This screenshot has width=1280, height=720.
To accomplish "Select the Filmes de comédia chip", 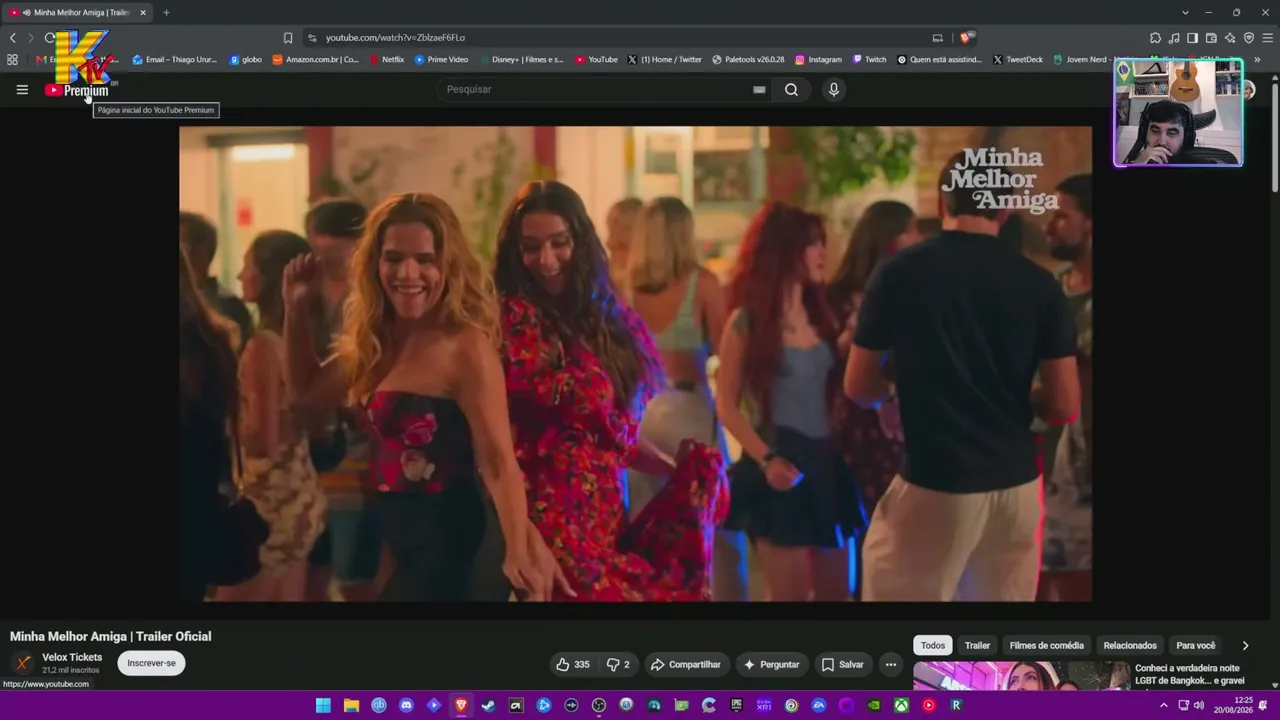I will tap(1046, 646).
